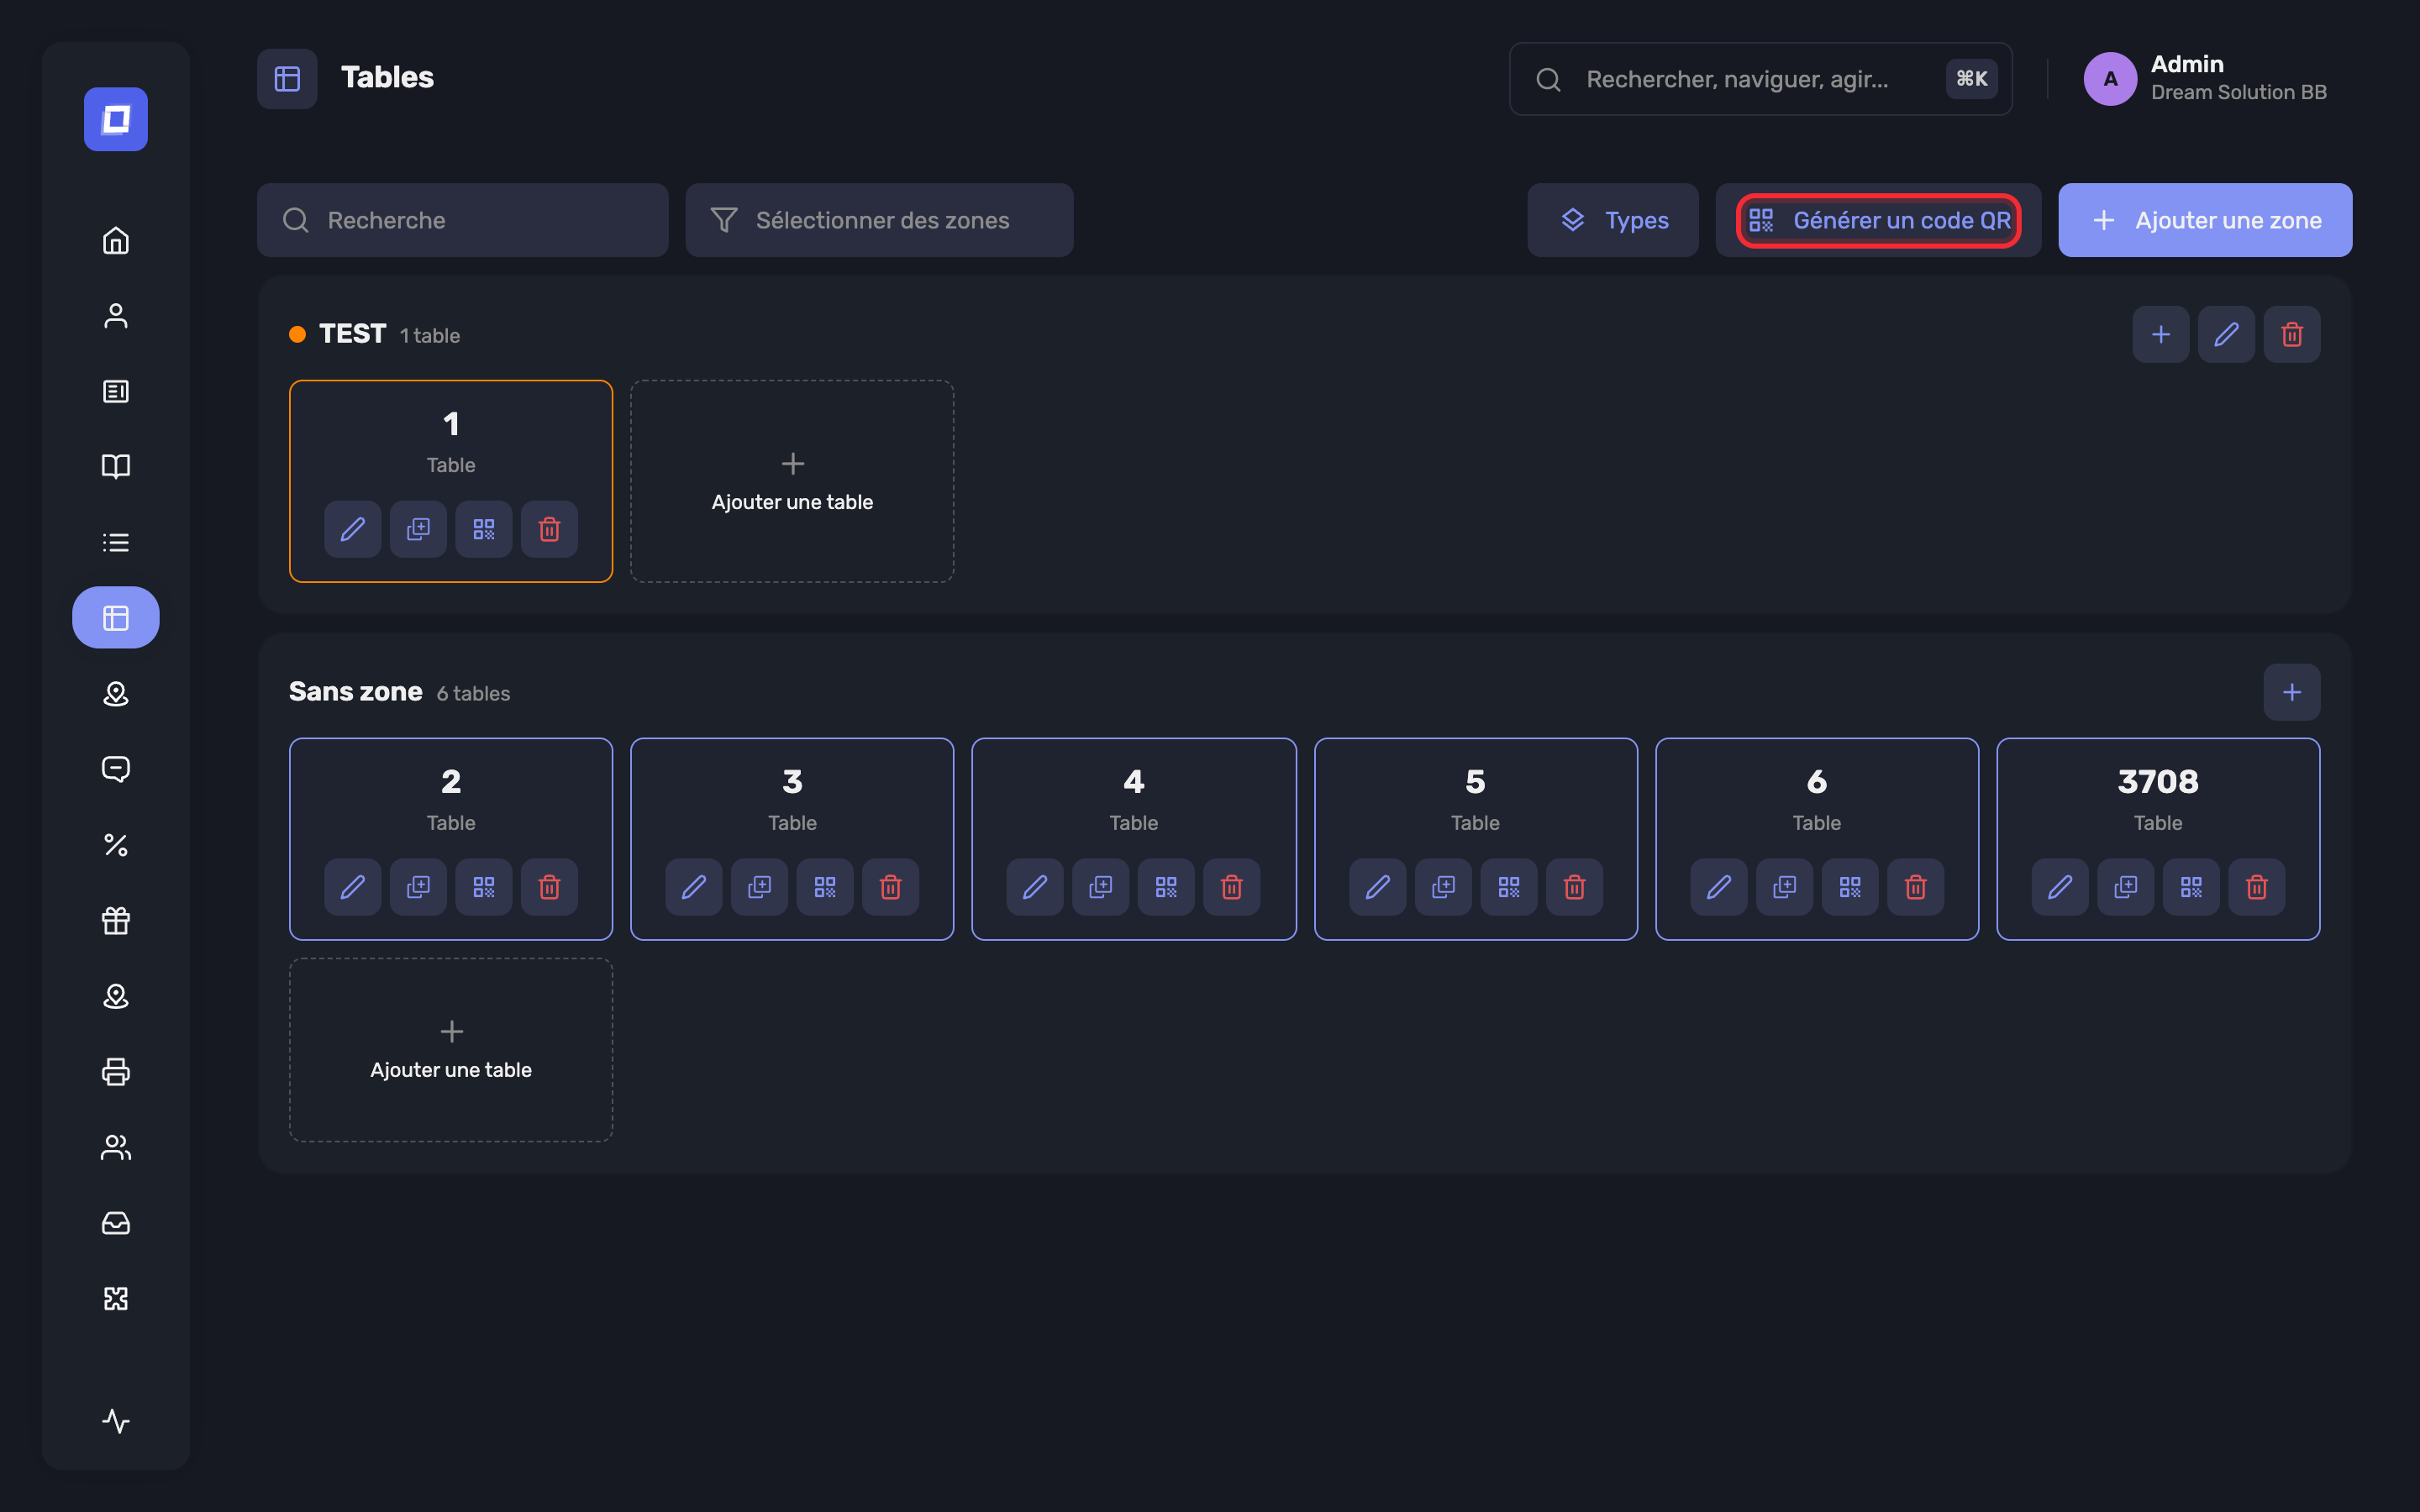Open the multiple users team sidebar icon
The image size is (2420, 1512).
pos(116,1147)
